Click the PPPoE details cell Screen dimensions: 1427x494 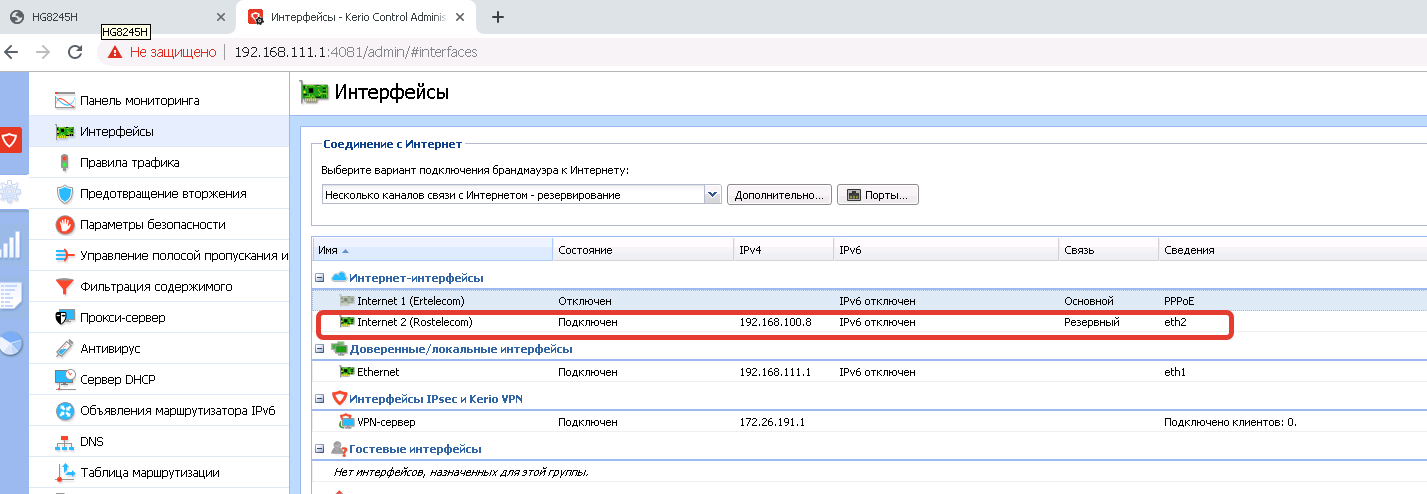pos(1180,300)
